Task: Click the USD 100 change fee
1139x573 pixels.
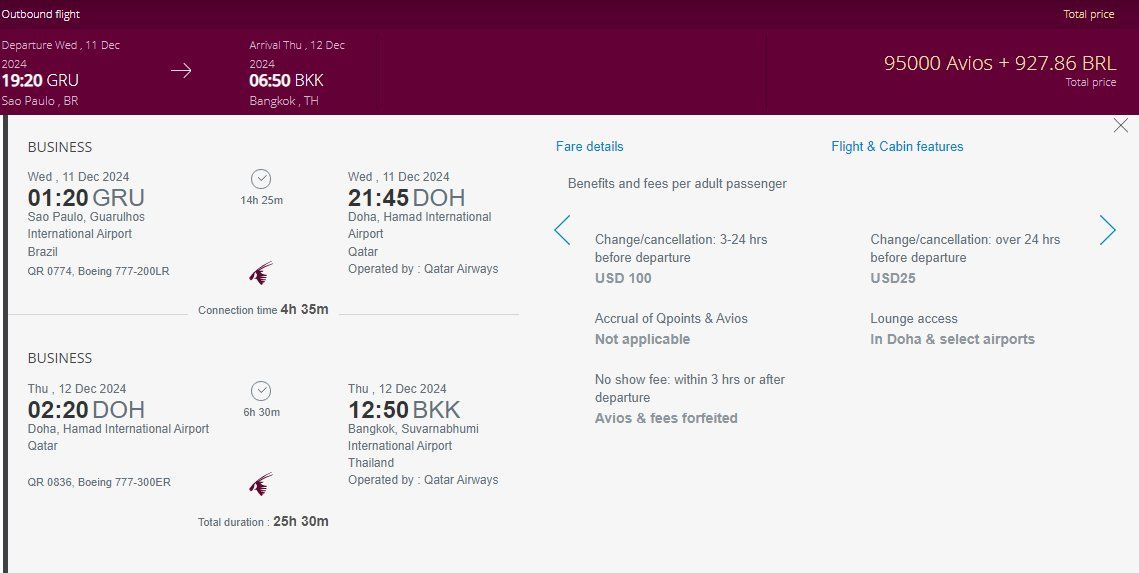Action: coord(623,278)
